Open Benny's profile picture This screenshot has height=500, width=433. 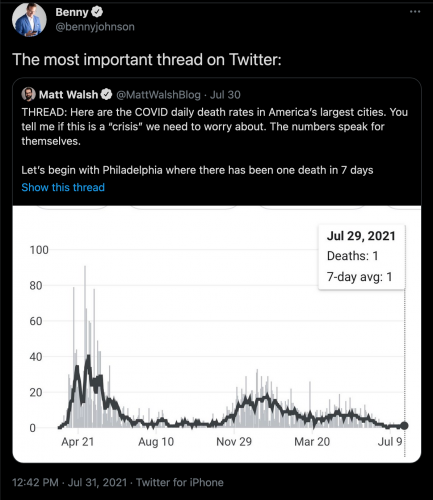[x=29, y=19]
